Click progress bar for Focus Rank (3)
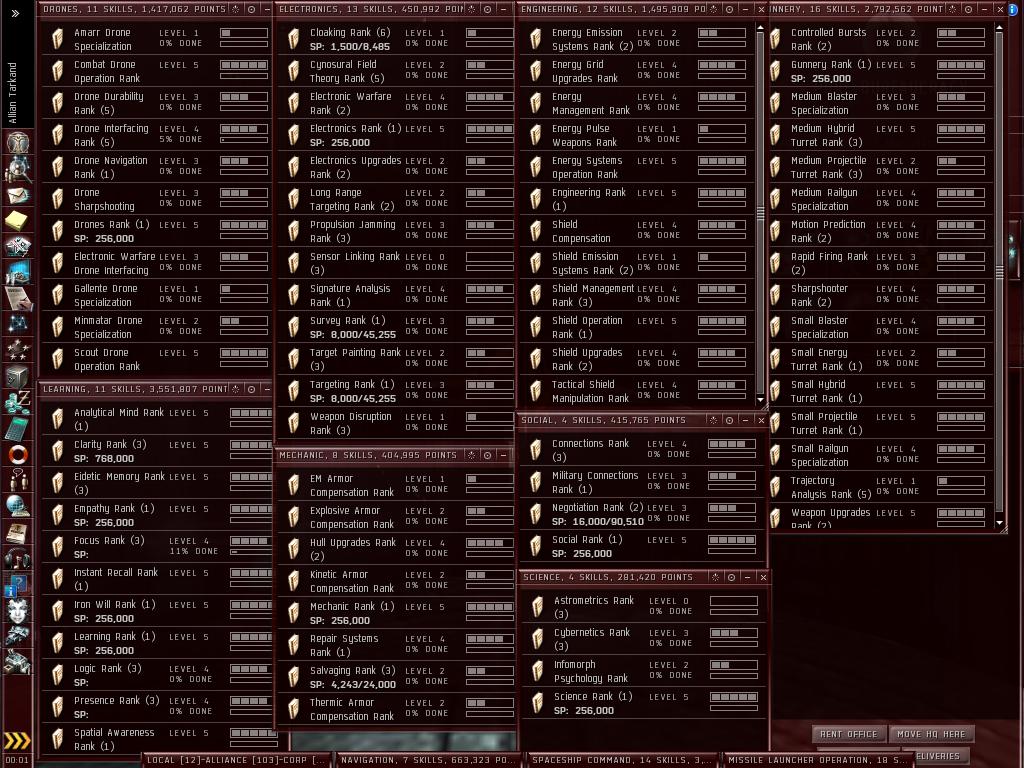 tap(252, 552)
